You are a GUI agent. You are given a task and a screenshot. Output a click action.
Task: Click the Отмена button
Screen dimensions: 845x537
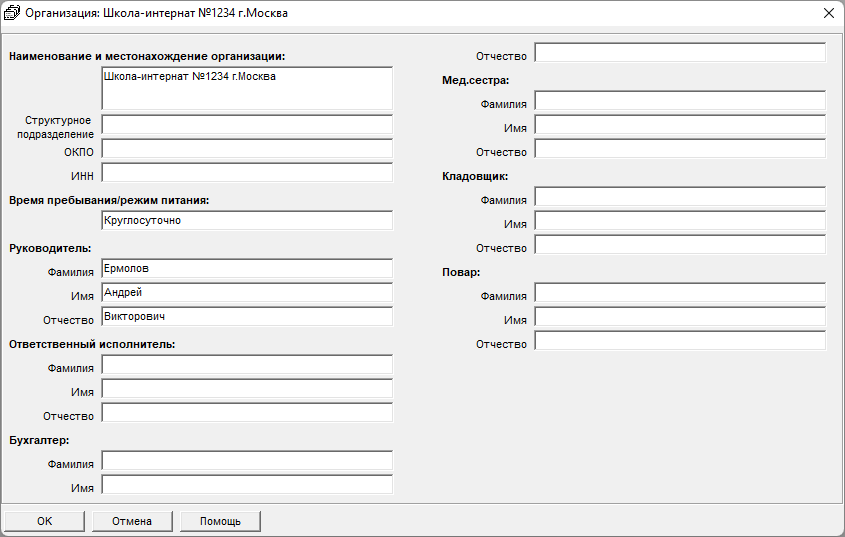(132, 521)
